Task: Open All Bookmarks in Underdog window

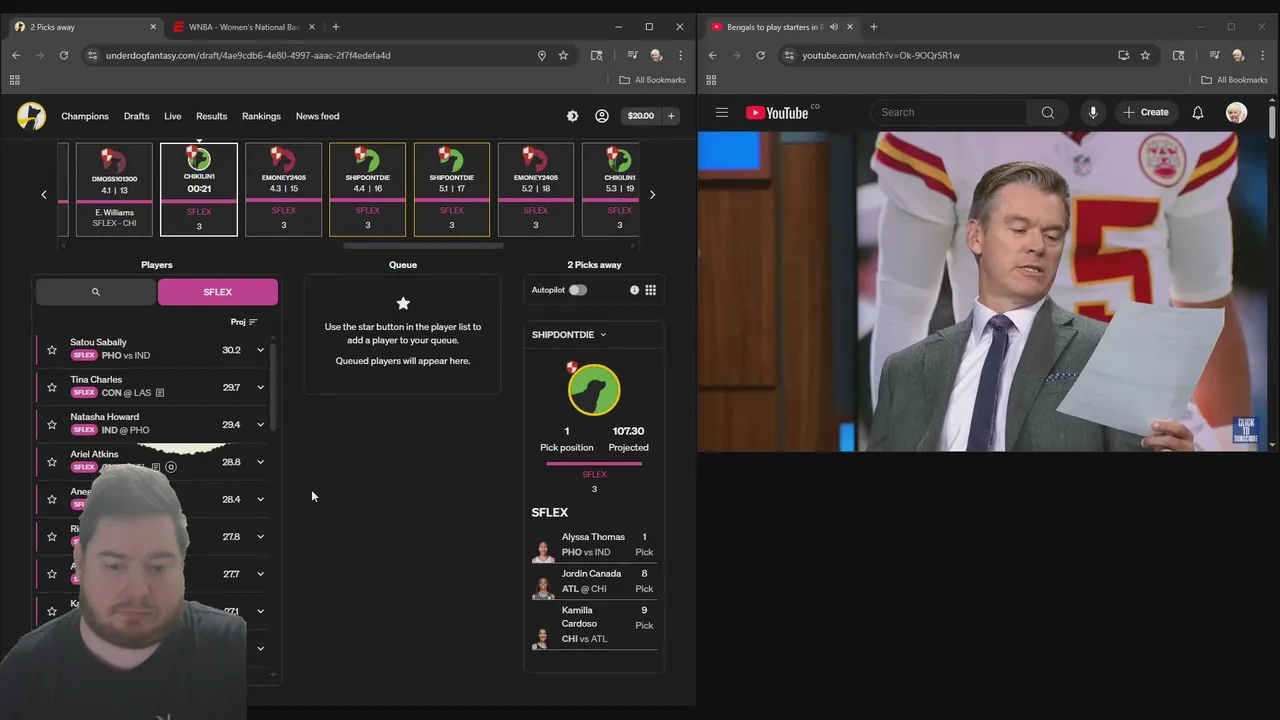Action: (x=653, y=80)
